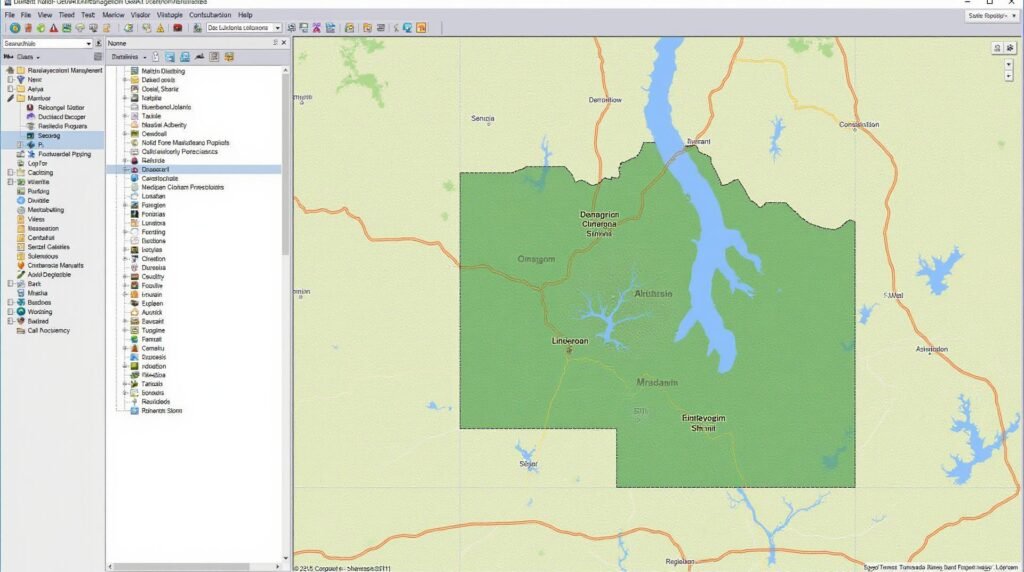Click the blue sphere icon beside Caksttochale
Viewport: 1024px width, 572px height.
(135, 178)
